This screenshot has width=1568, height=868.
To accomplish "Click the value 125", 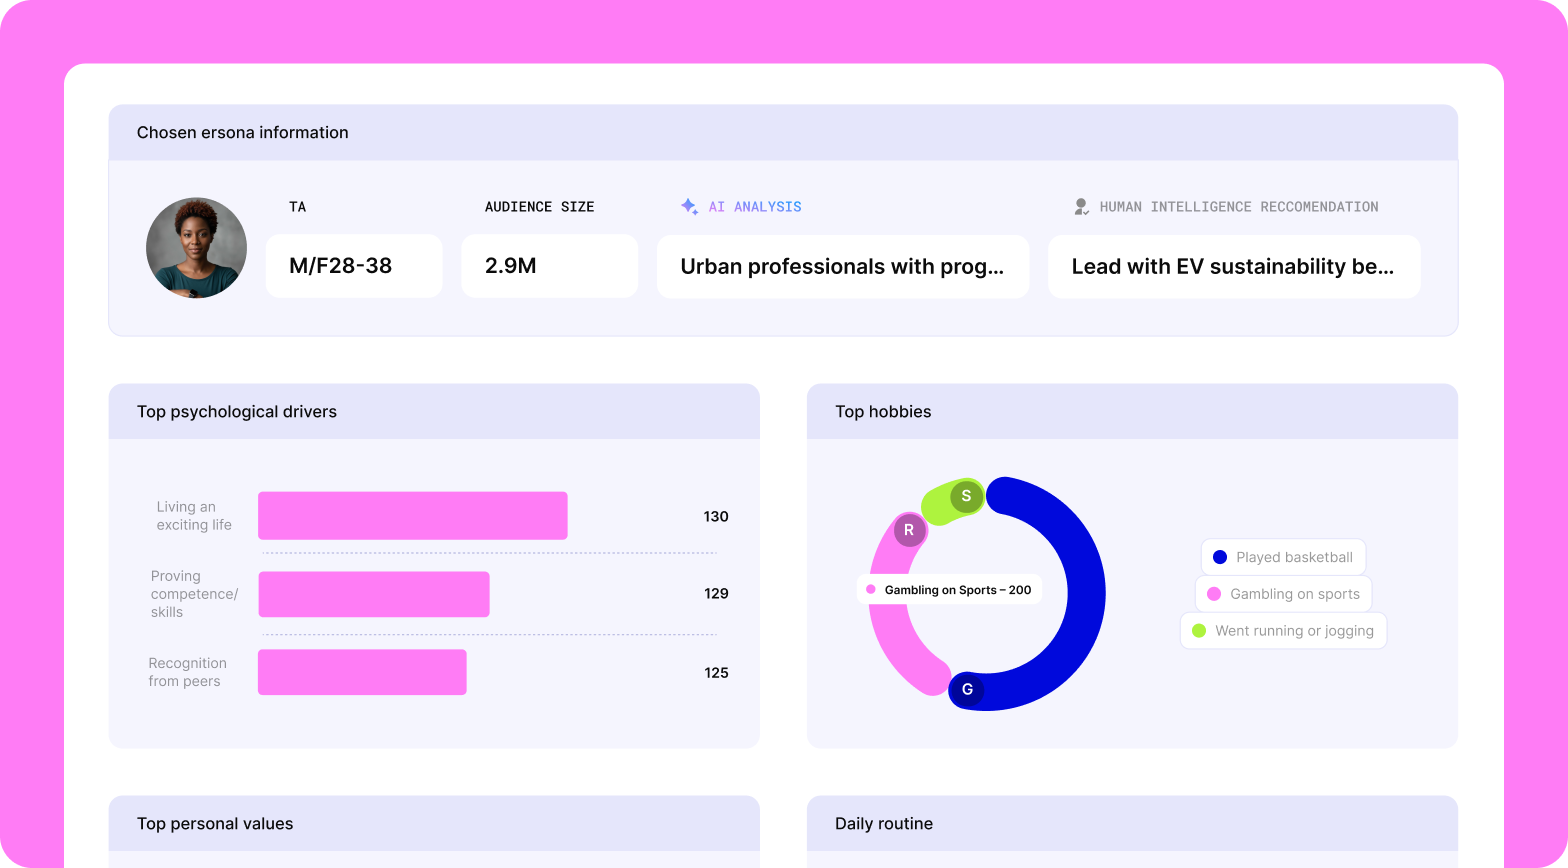I will coord(716,673).
